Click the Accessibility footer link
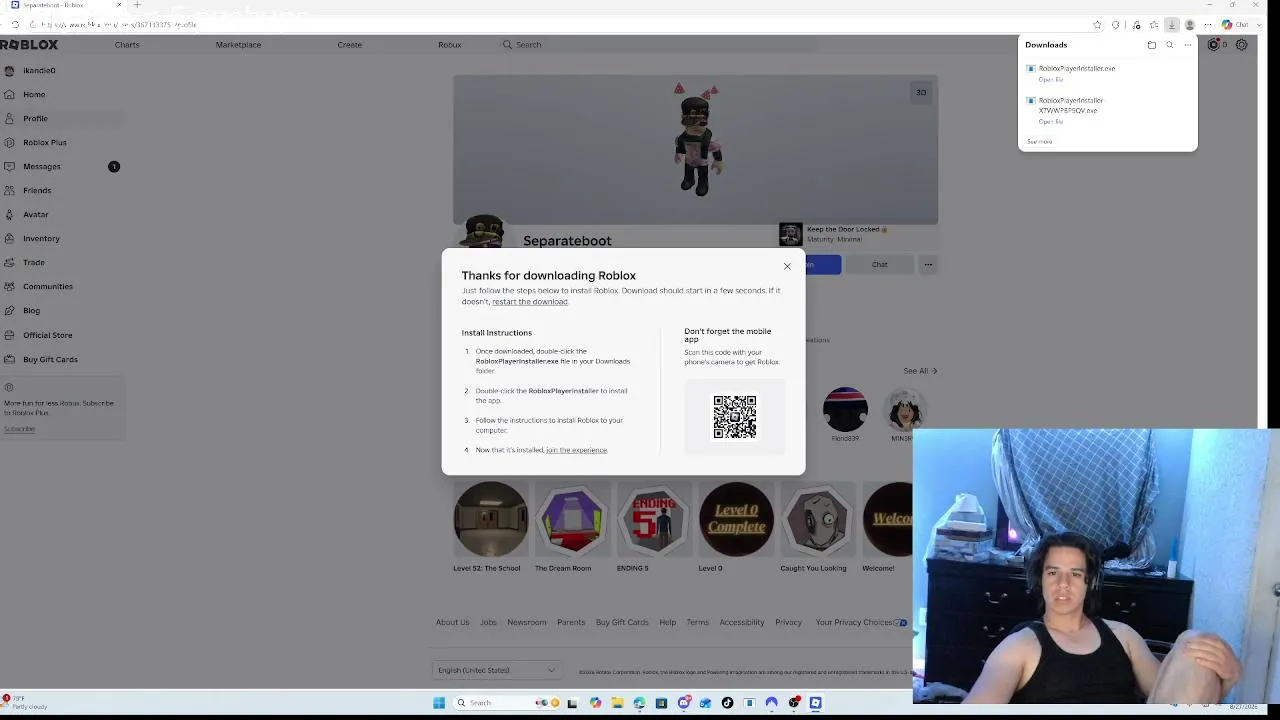The height and width of the screenshot is (720, 1280). (x=742, y=622)
